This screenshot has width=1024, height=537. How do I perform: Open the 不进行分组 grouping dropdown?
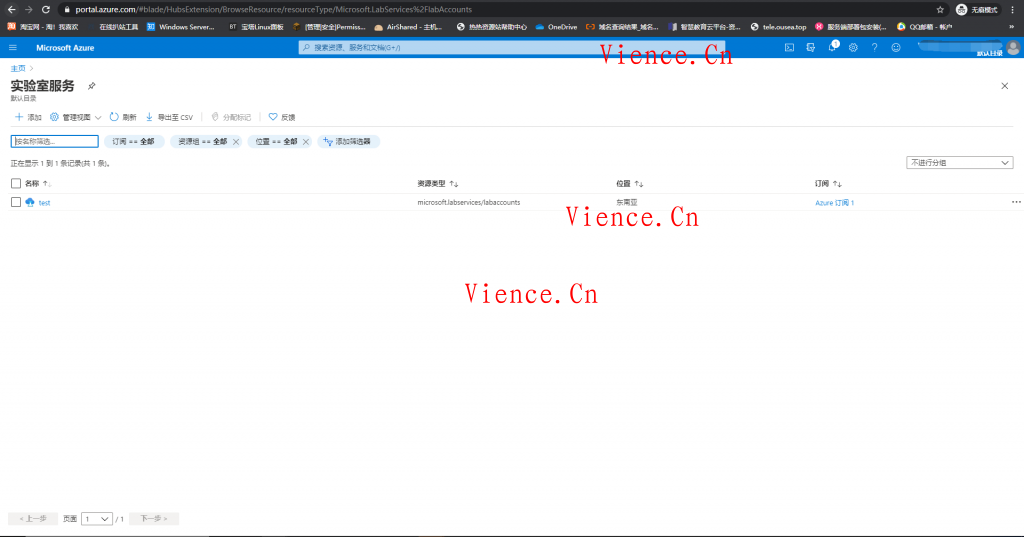click(959, 162)
